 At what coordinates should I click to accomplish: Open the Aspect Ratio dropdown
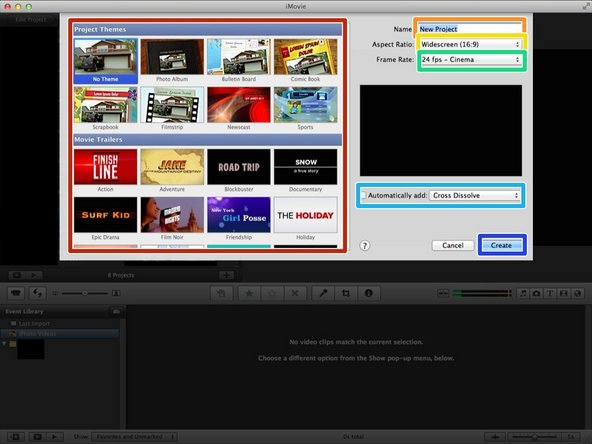coord(470,44)
